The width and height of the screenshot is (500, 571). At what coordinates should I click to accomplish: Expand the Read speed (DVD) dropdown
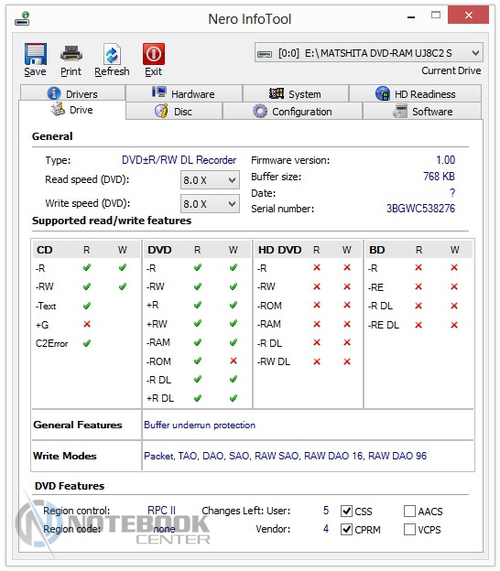(210, 180)
